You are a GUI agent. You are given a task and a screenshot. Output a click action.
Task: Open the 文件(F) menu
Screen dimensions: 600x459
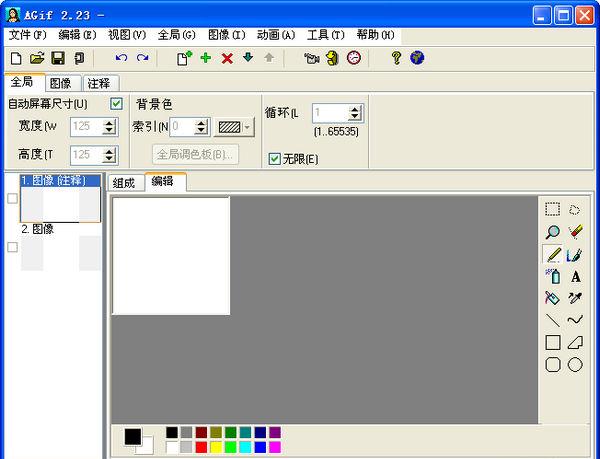pyautogui.click(x=27, y=35)
